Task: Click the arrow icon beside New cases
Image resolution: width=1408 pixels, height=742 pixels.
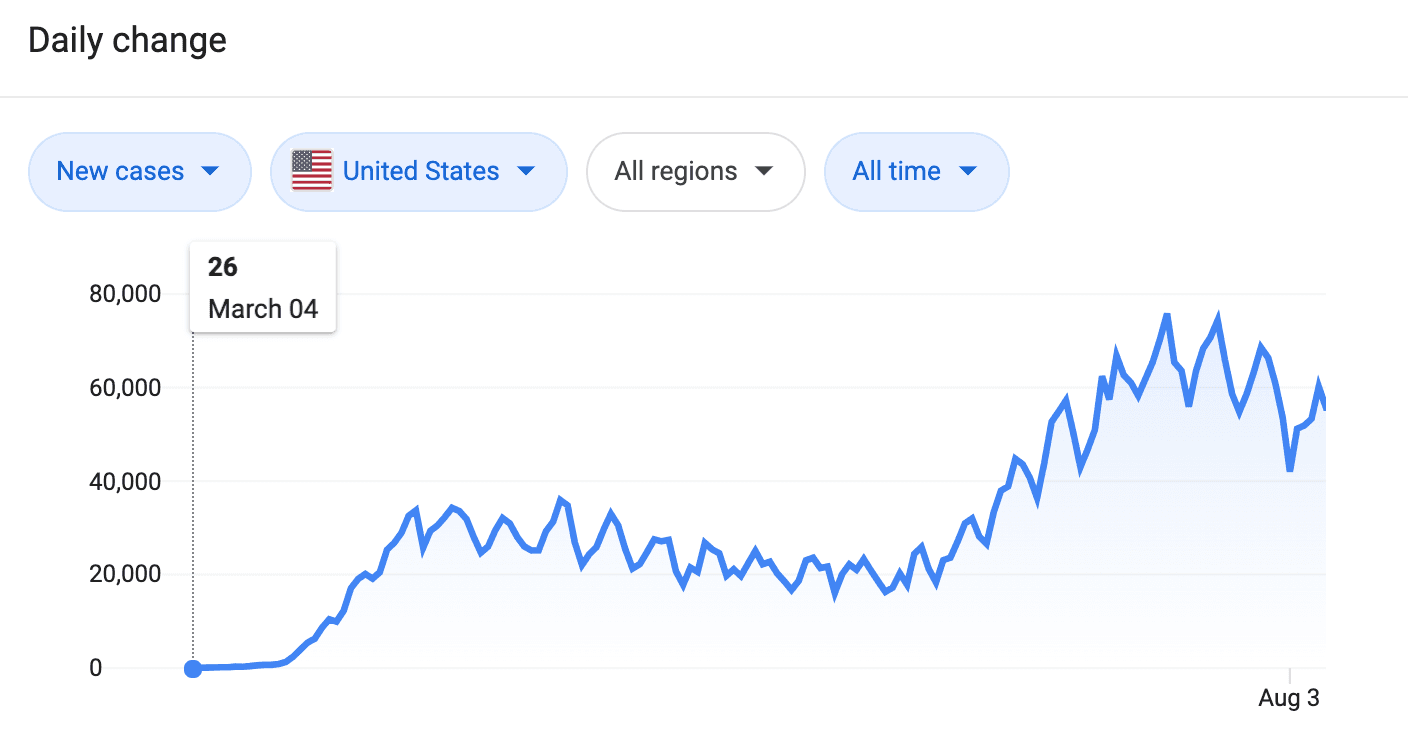Action: (x=210, y=171)
